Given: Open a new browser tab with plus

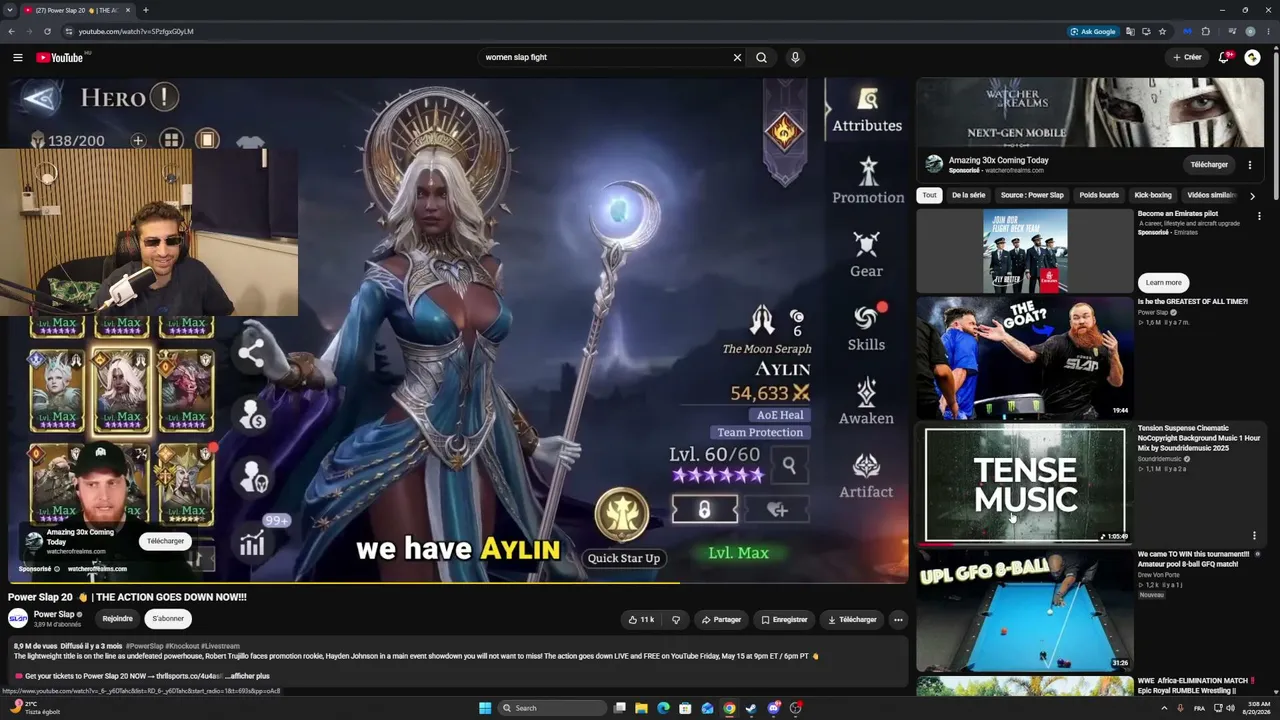Looking at the screenshot, I should pyautogui.click(x=145, y=10).
